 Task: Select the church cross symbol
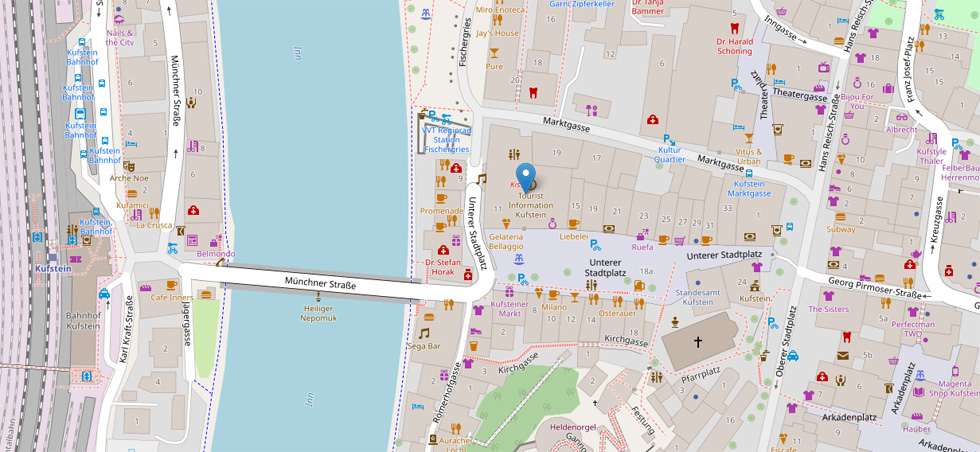699,342
